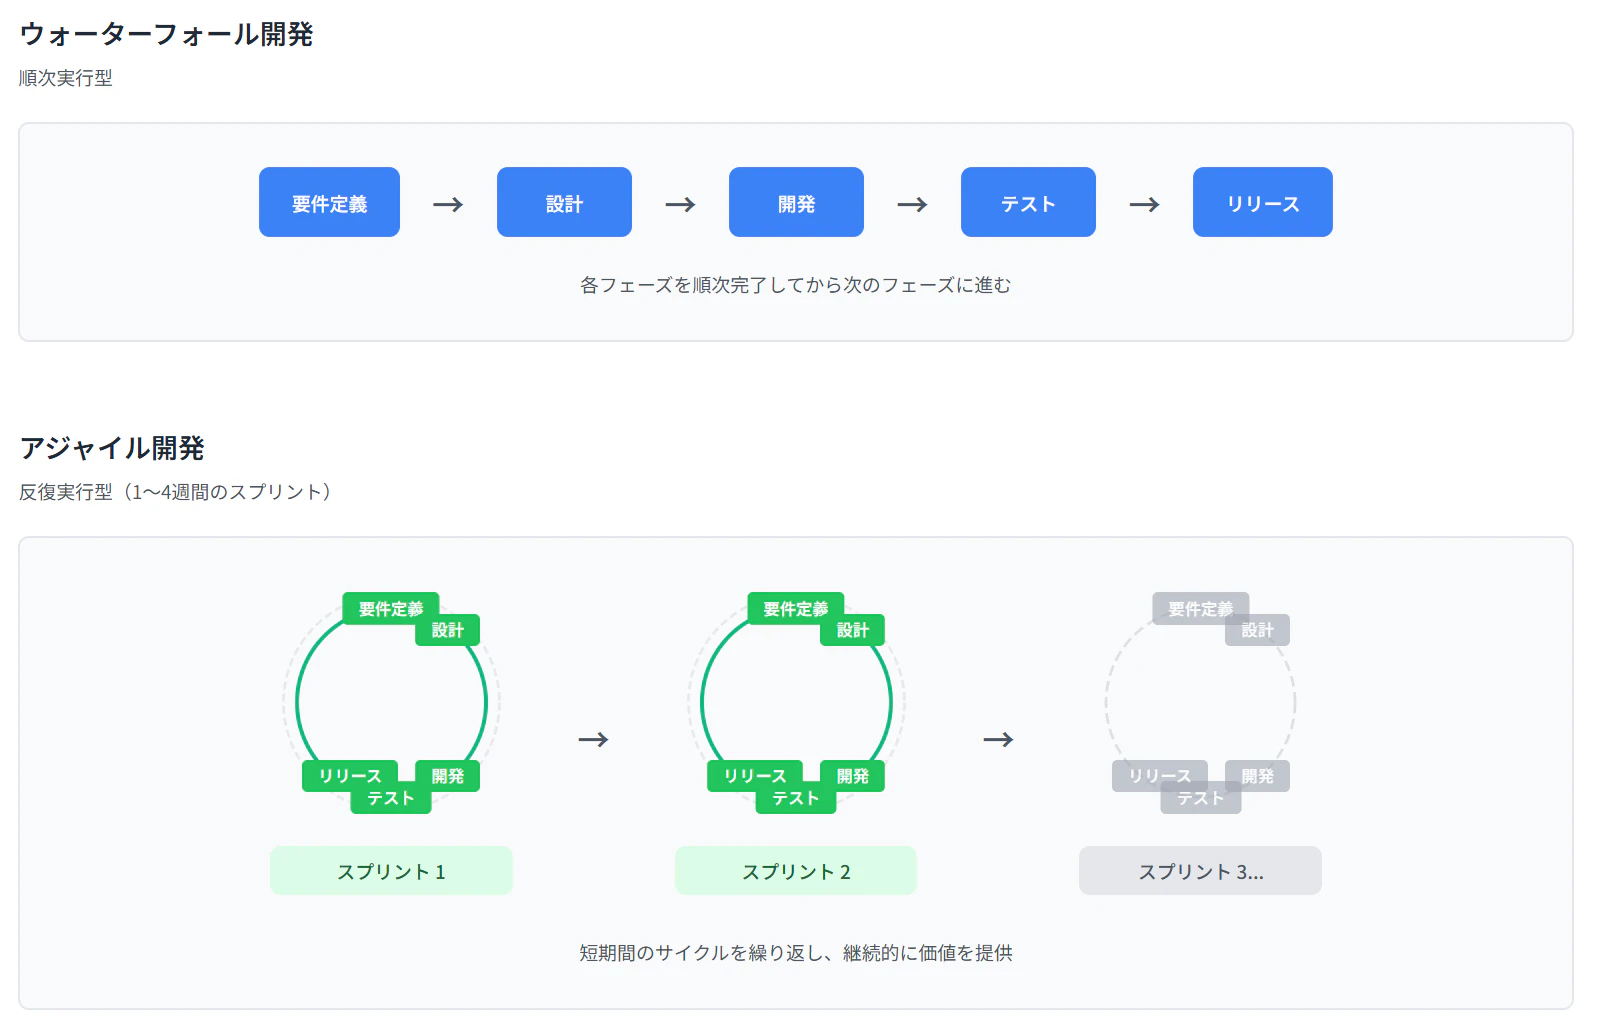Click the 順次実行型 subtitle
Image resolution: width=1601 pixels, height=1020 pixels.
[66, 78]
